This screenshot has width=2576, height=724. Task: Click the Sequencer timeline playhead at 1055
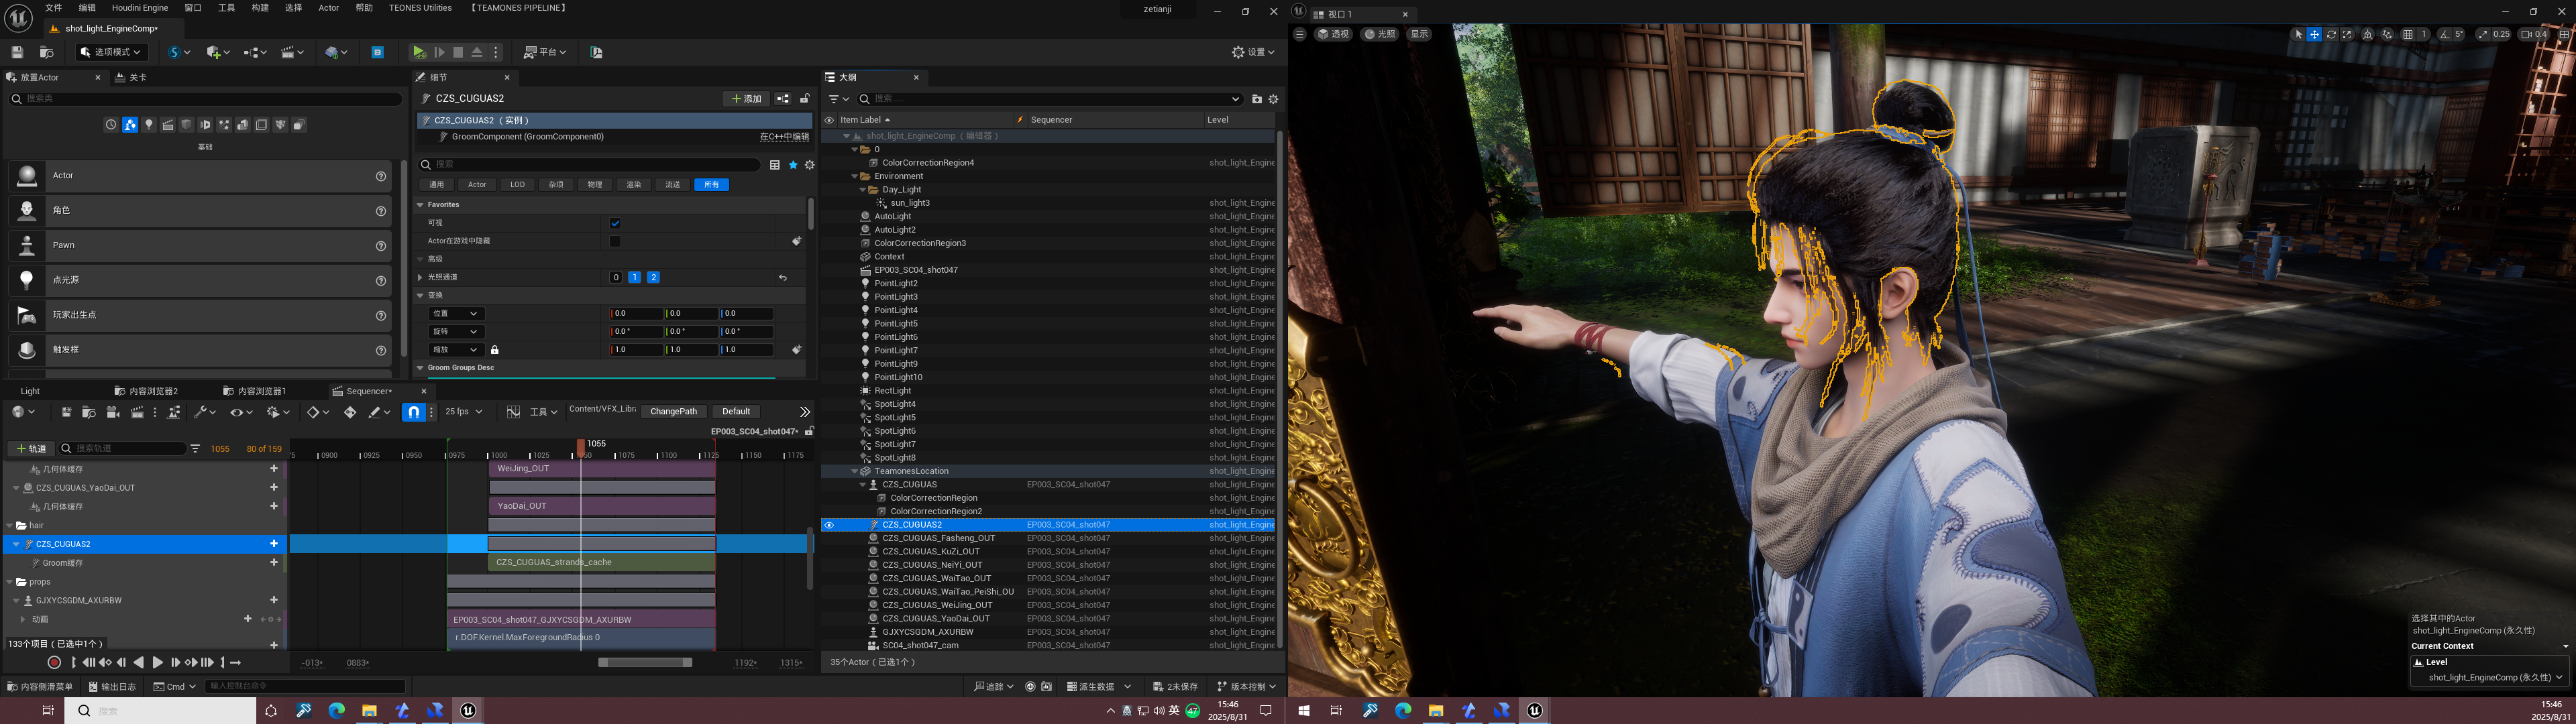click(x=581, y=445)
